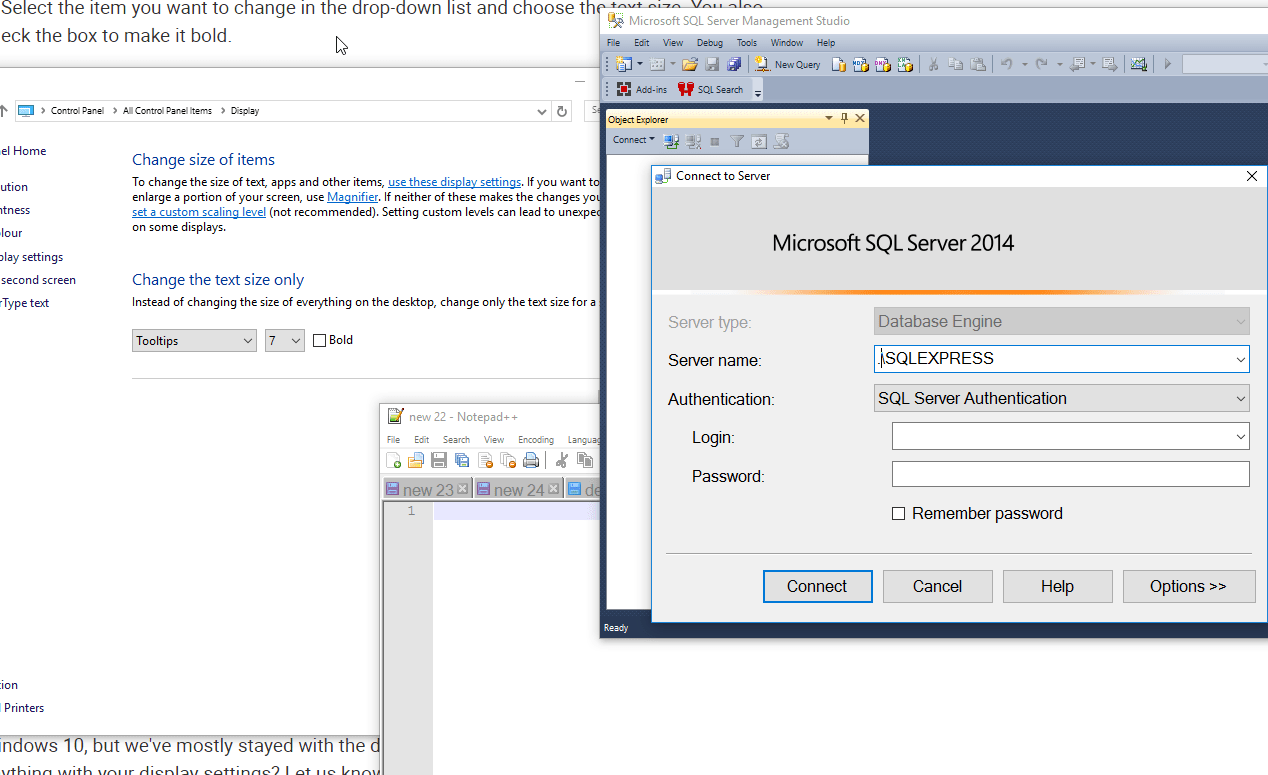
Task: Click the Connect to server icon in Object Explorer
Action: [671, 141]
